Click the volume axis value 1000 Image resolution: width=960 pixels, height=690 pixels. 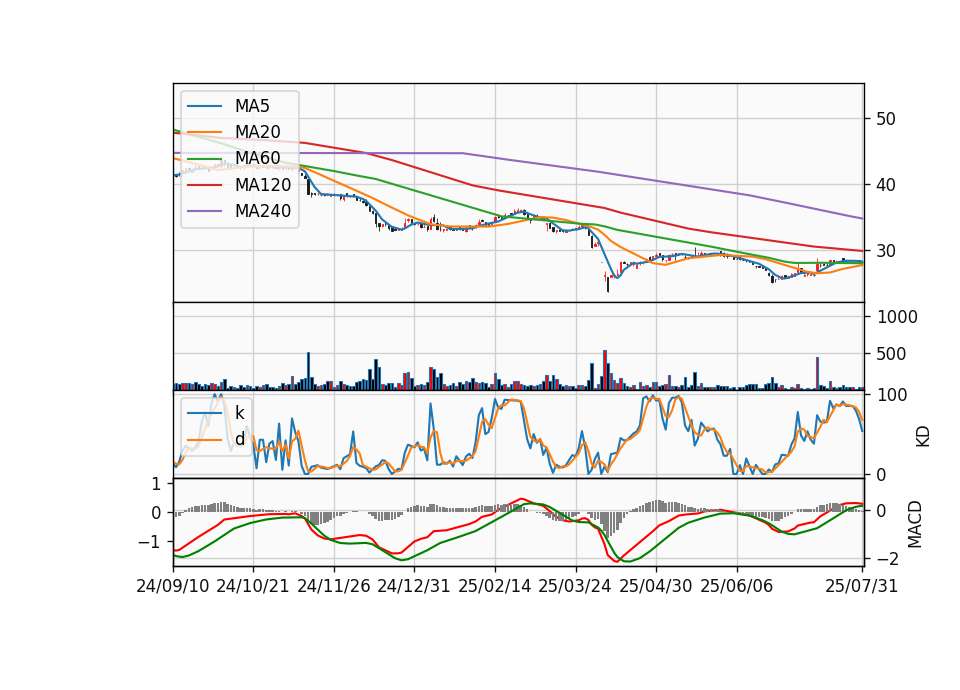click(x=898, y=317)
